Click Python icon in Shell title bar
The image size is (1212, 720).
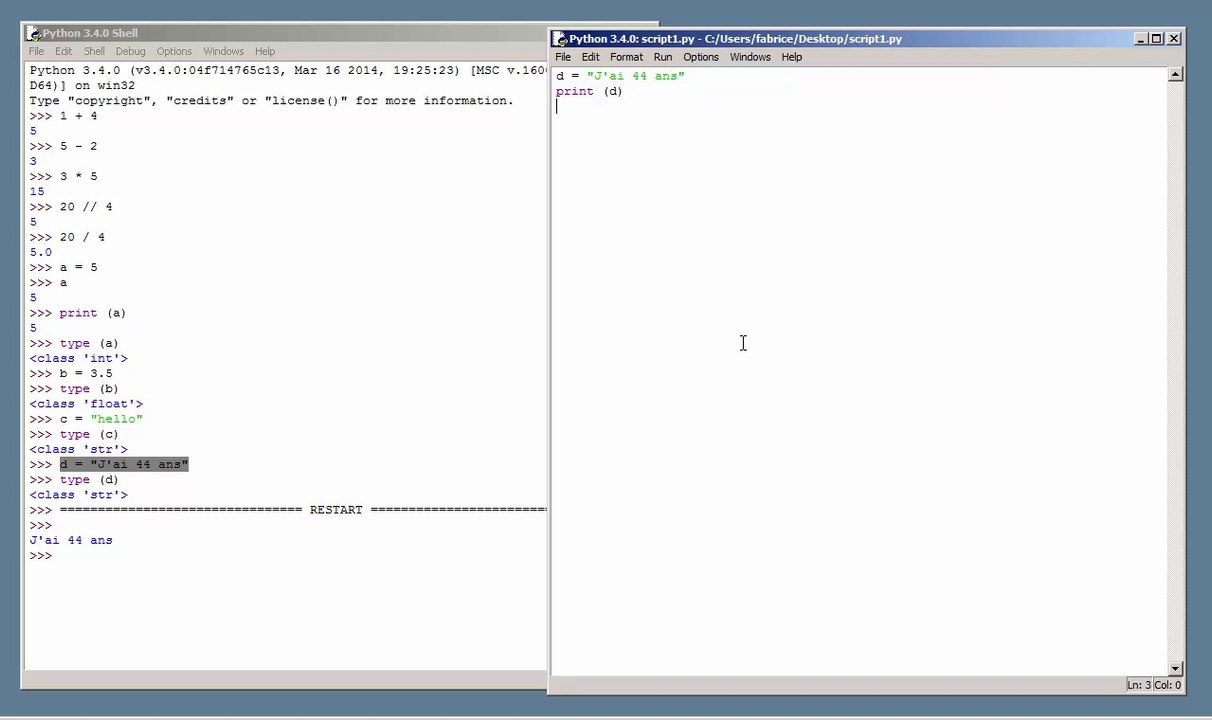tap(34, 33)
